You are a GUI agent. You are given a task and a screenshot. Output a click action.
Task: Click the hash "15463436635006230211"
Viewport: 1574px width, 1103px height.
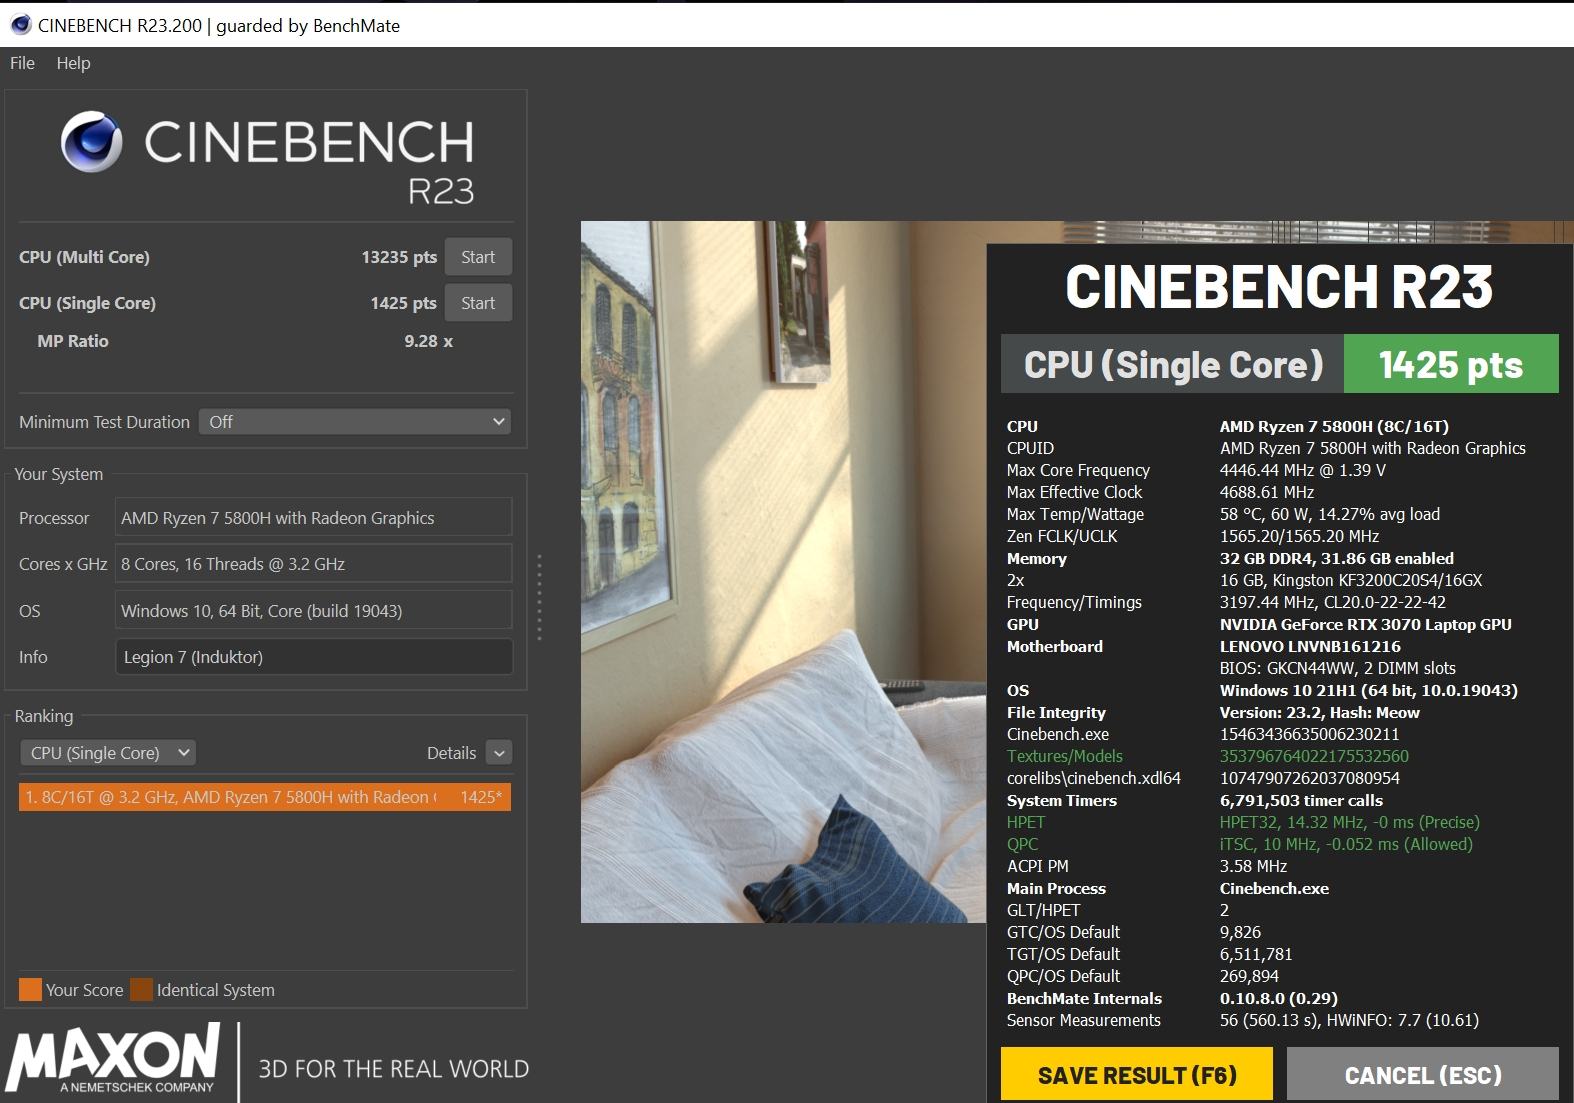point(1310,734)
